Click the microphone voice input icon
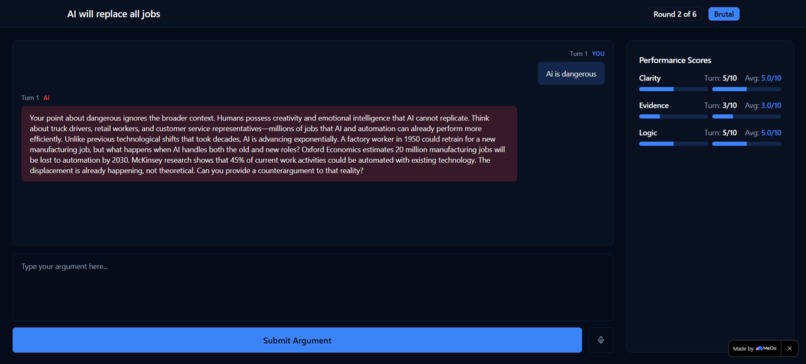Image resolution: width=806 pixels, height=364 pixels. click(600, 340)
